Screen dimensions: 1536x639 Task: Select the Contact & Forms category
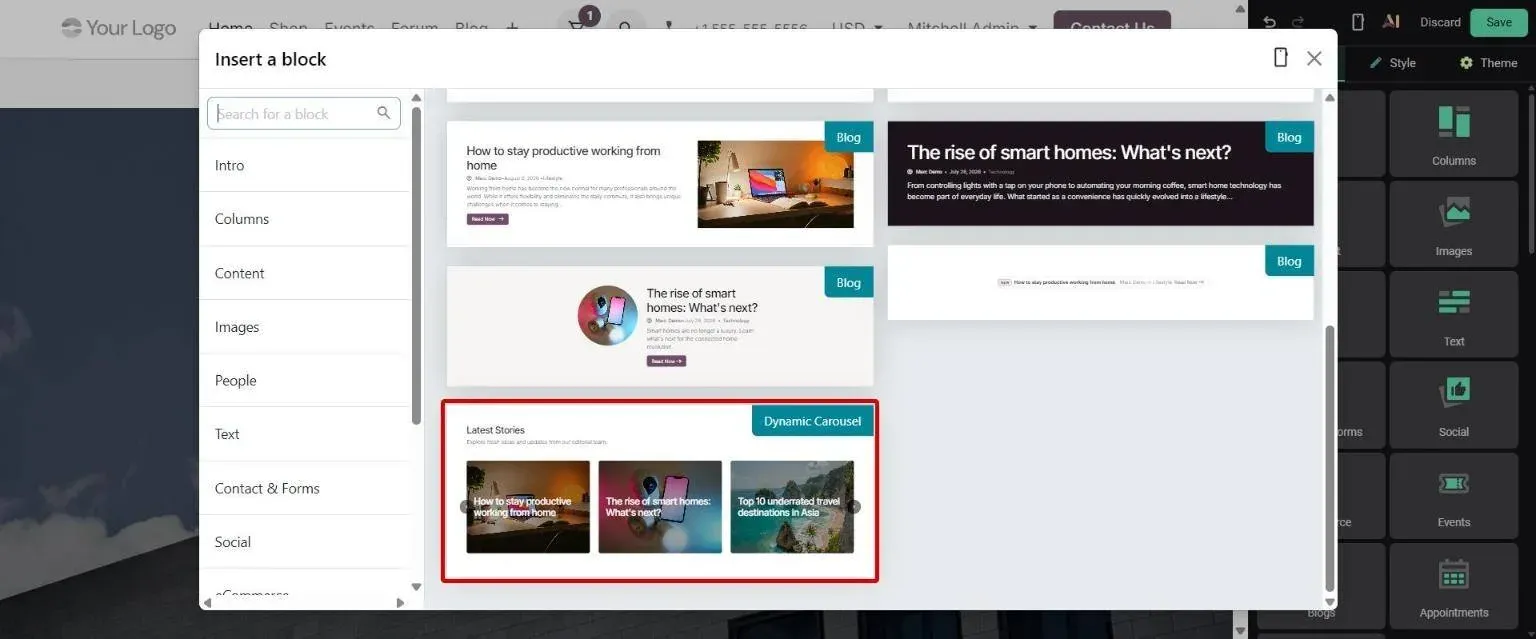(x=305, y=488)
